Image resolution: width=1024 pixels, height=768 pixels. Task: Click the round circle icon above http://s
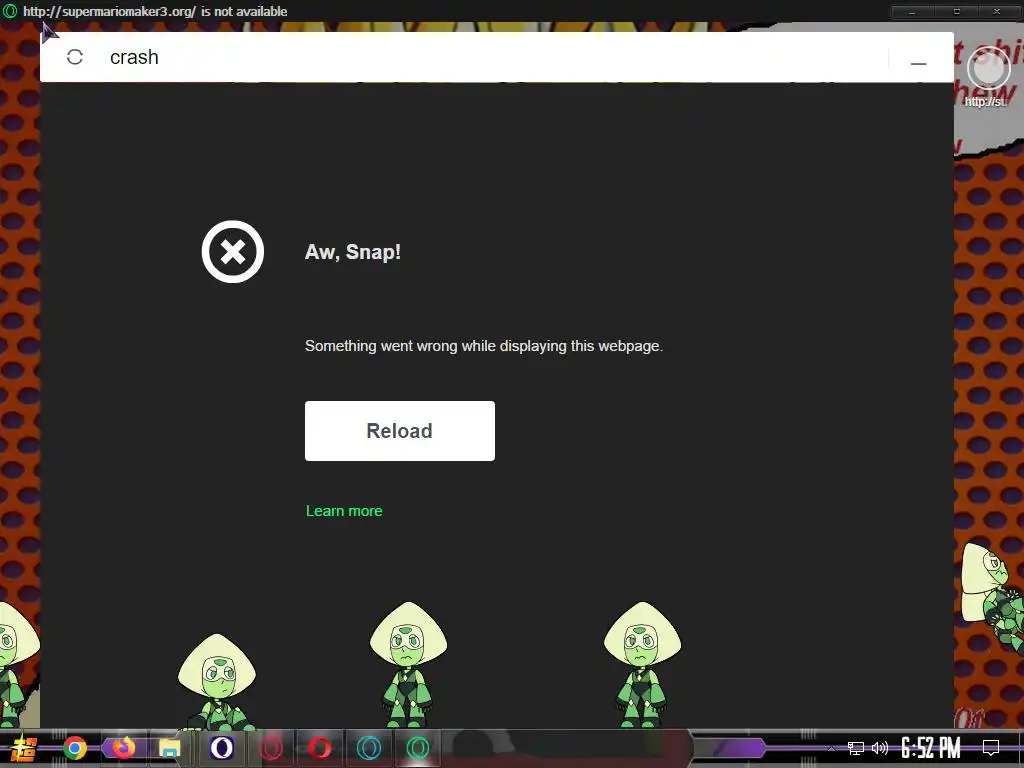pyautogui.click(x=988, y=69)
